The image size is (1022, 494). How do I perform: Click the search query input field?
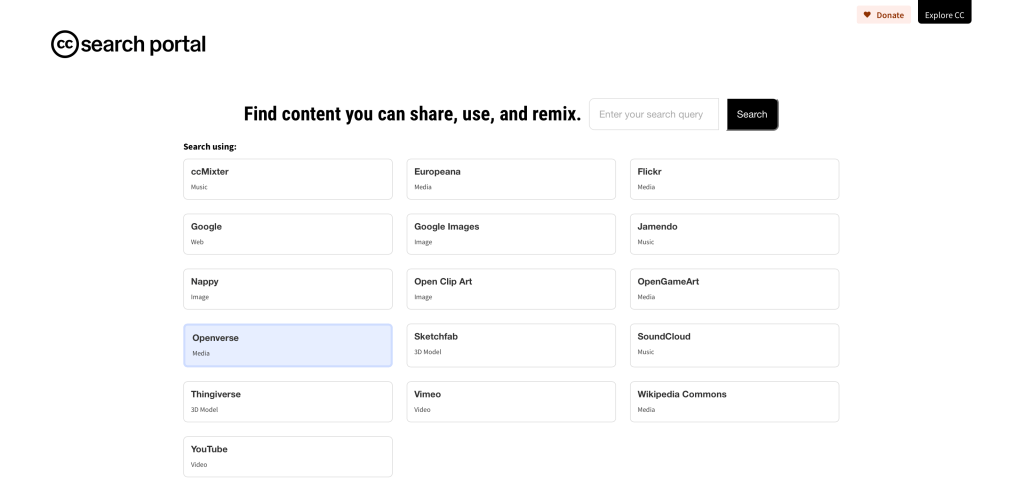[x=653, y=114]
